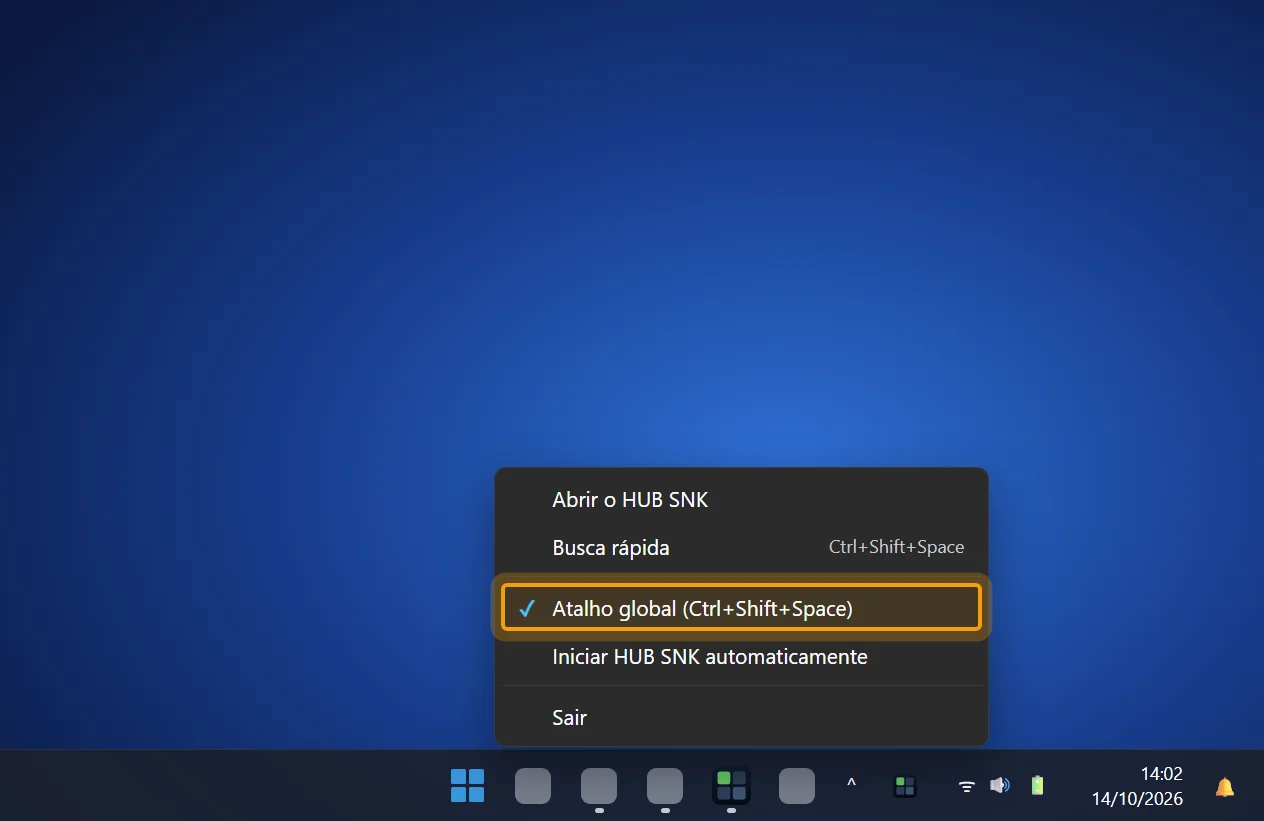Viewport: 1264px width, 821px height.
Task: Click the HUB SNK app icon beside Start
Action: click(x=731, y=786)
